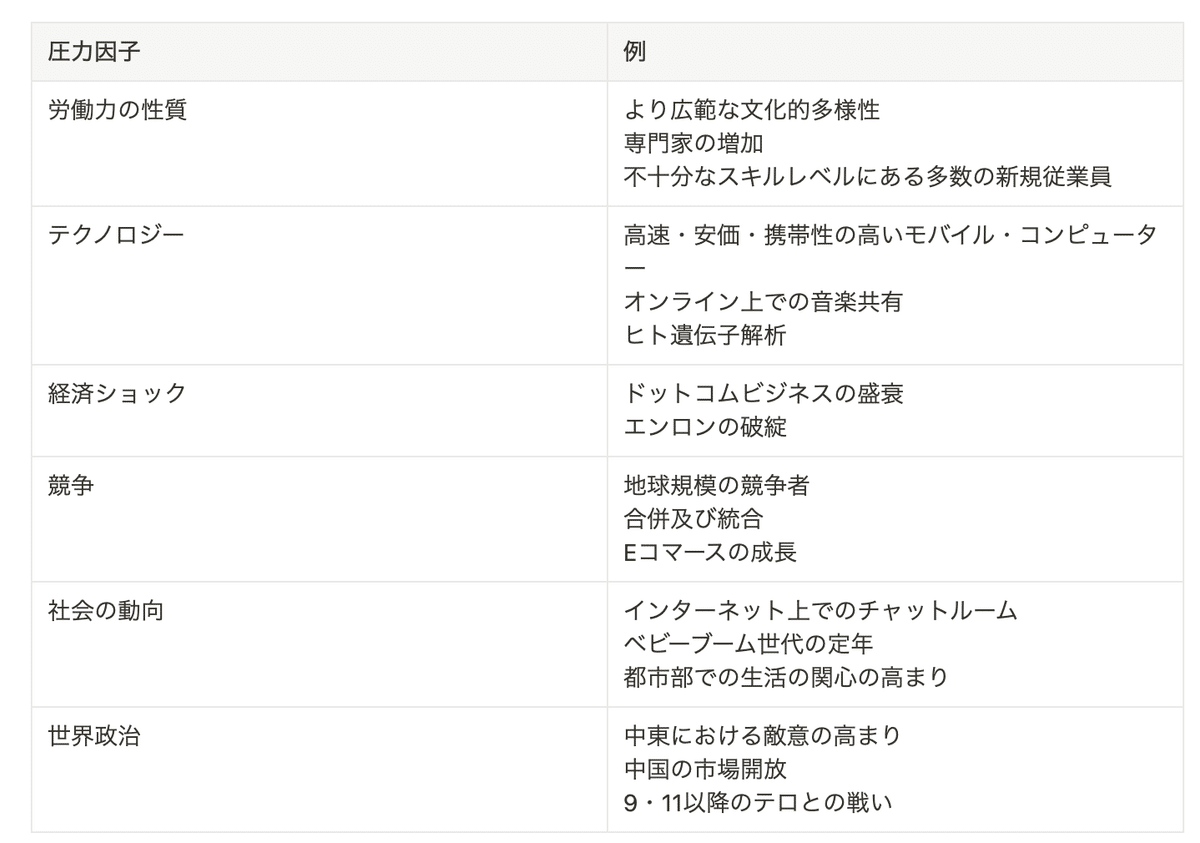This screenshot has height=843, width=1200.
Task: Select the 経済ショック cell
Action: pyautogui.click(x=319, y=411)
